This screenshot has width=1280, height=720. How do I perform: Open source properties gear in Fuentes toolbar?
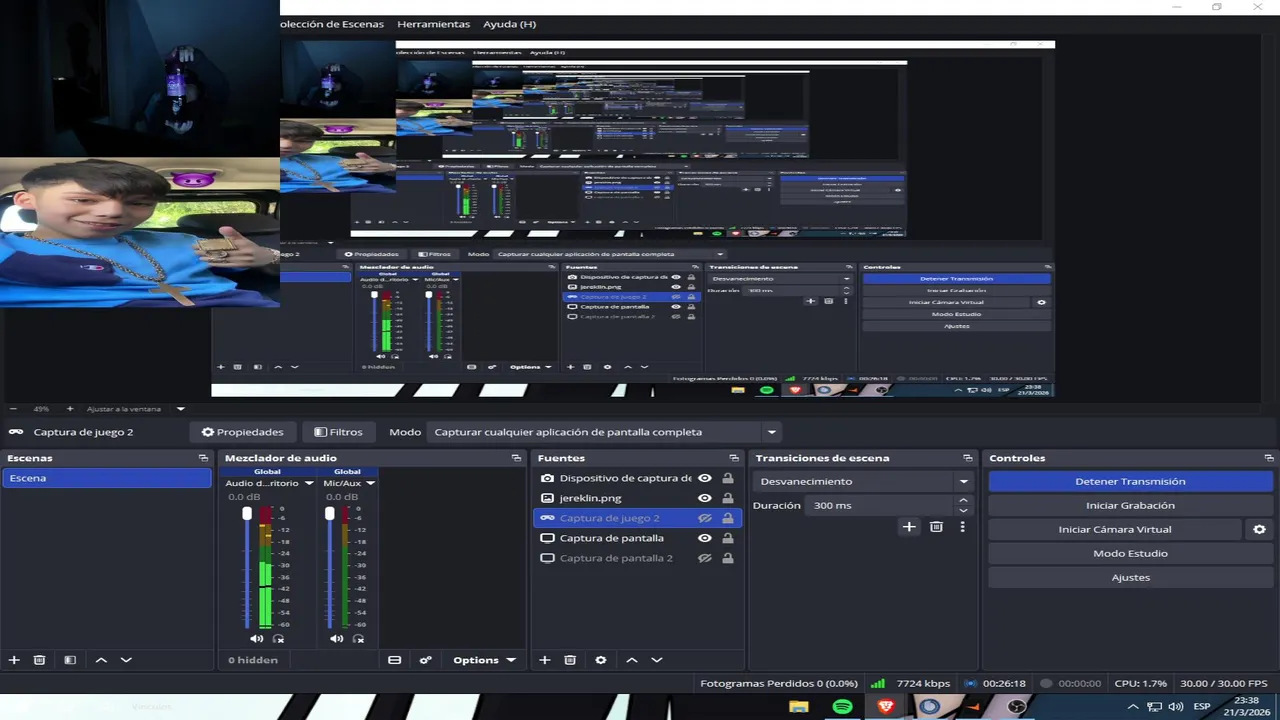[601, 660]
